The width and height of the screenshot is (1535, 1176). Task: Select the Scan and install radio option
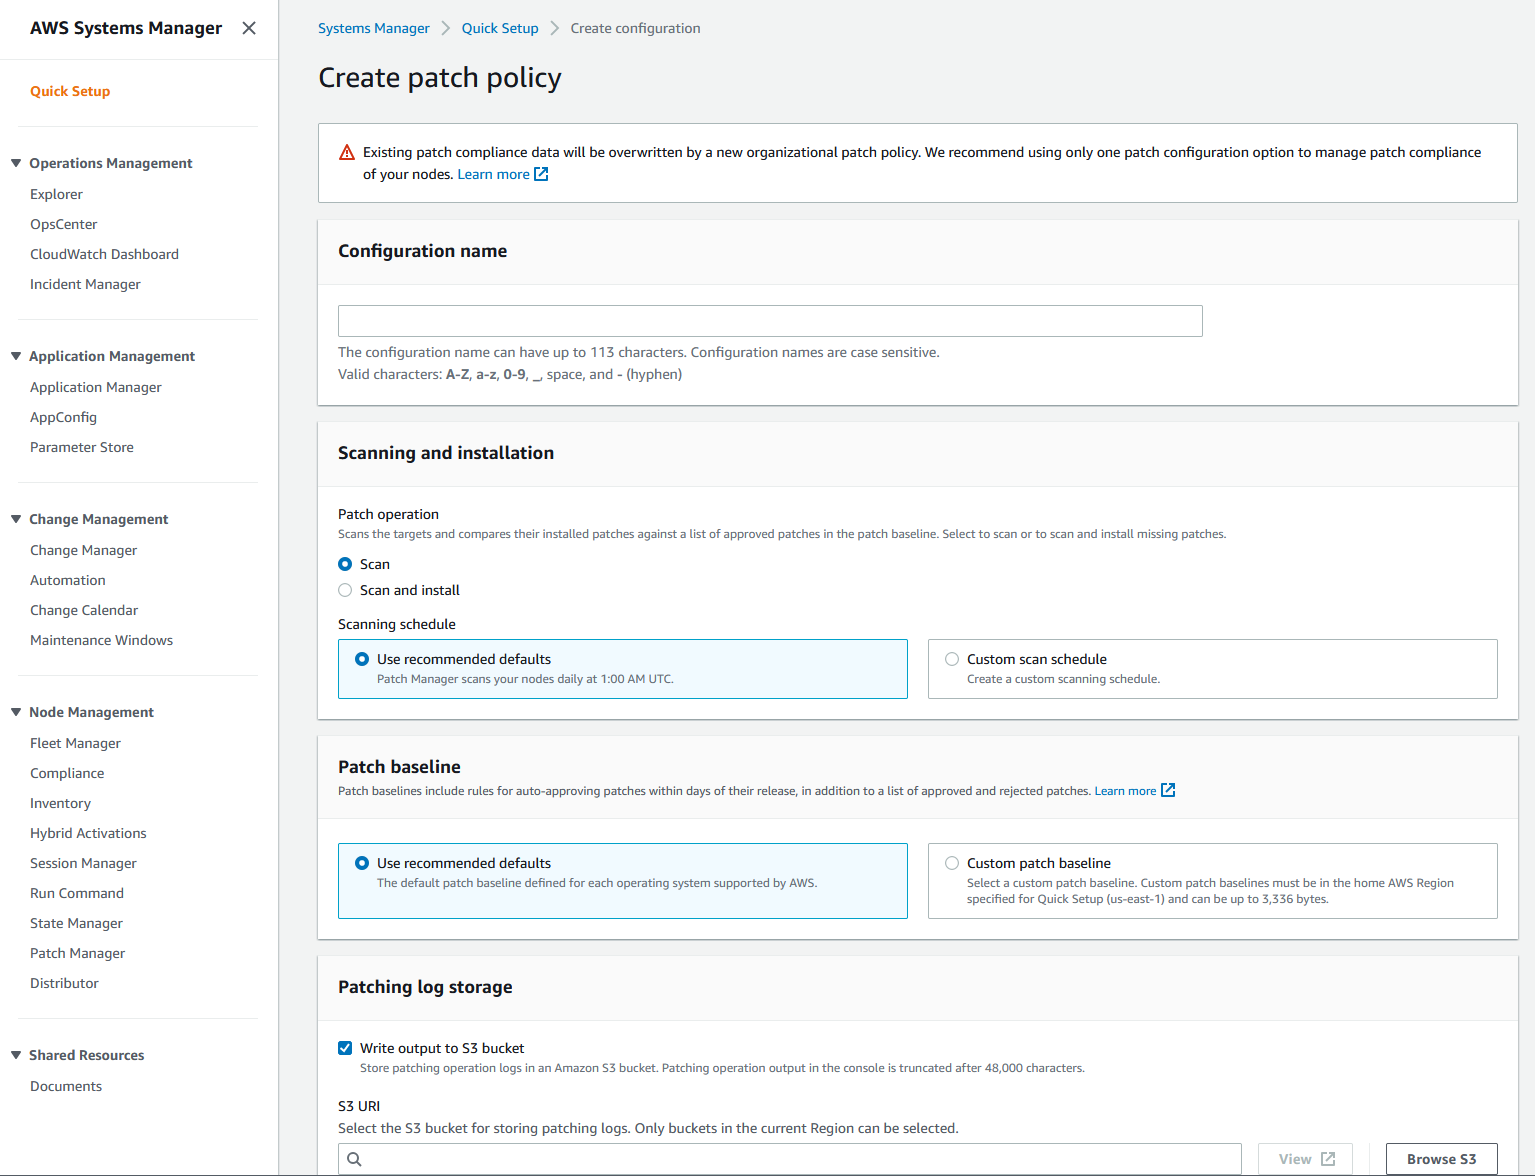(x=345, y=590)
